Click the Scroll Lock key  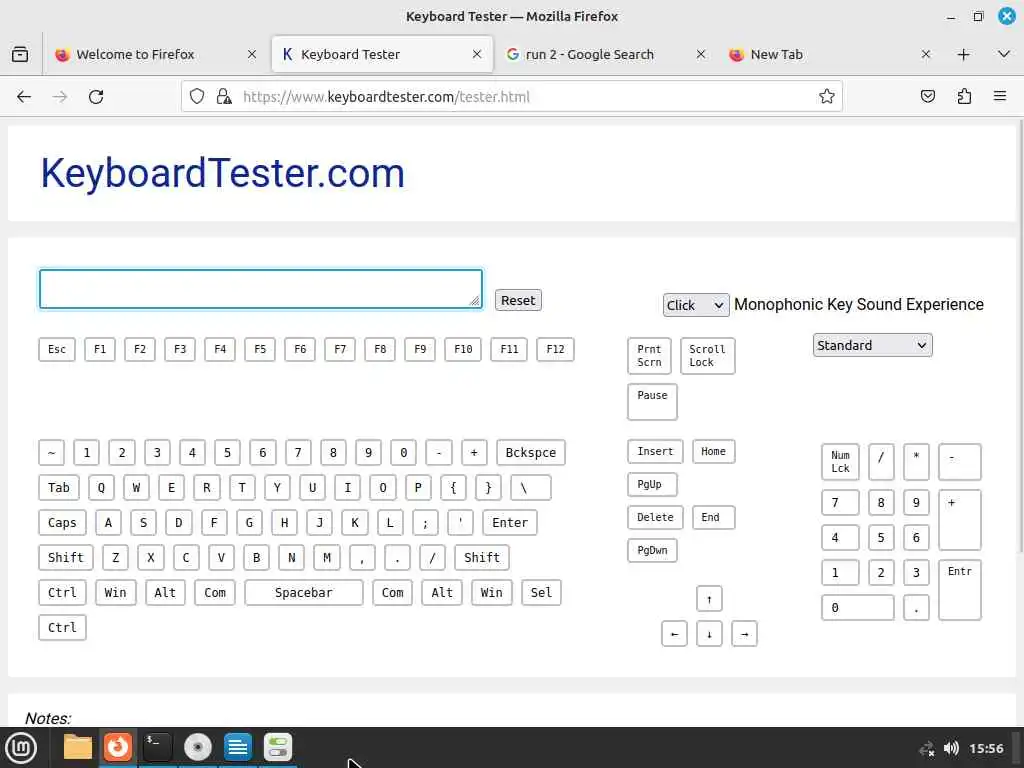coord(707,356)
